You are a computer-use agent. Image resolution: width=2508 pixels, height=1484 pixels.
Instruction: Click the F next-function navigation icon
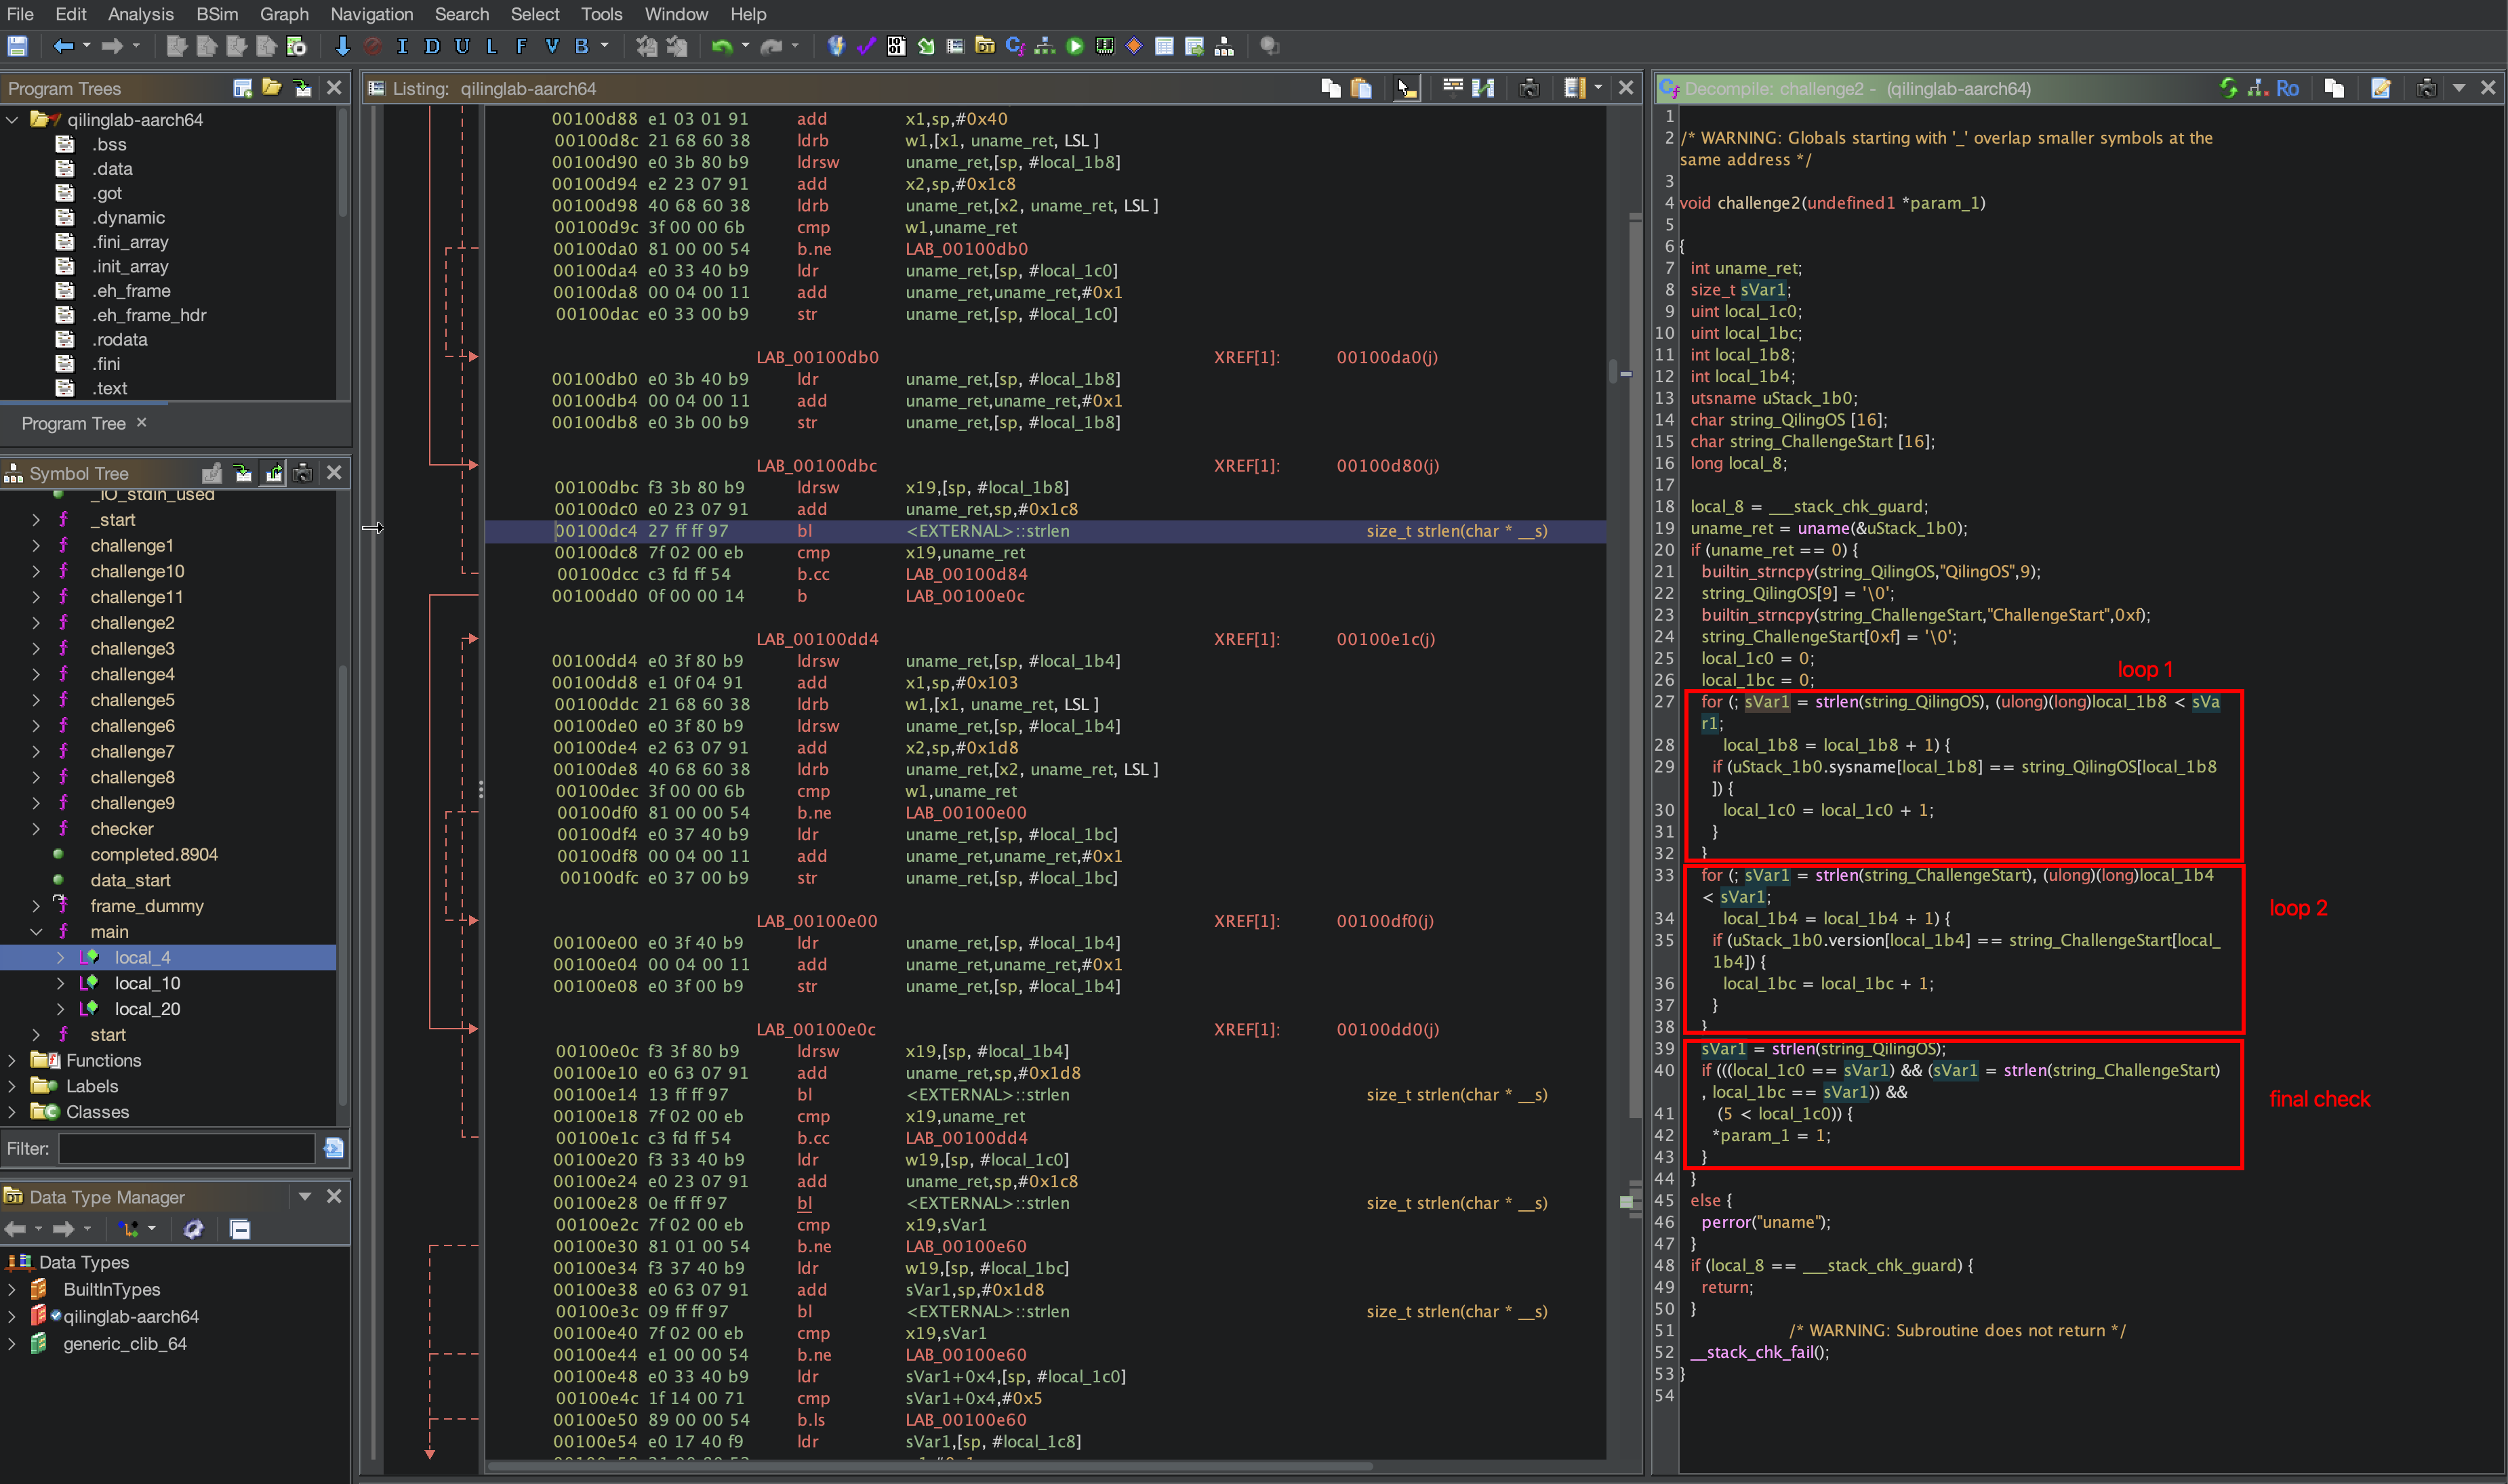point(521,46)
